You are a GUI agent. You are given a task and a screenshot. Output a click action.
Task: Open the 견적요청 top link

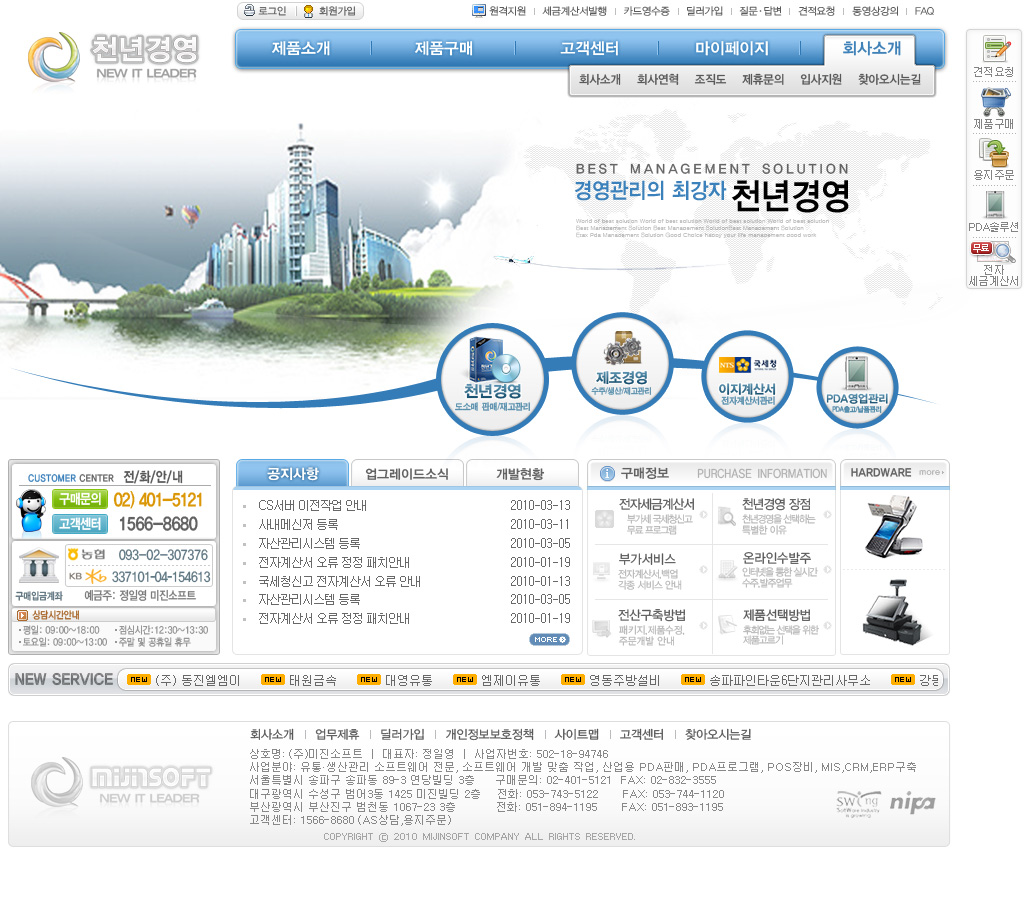(x=816, y=11)
